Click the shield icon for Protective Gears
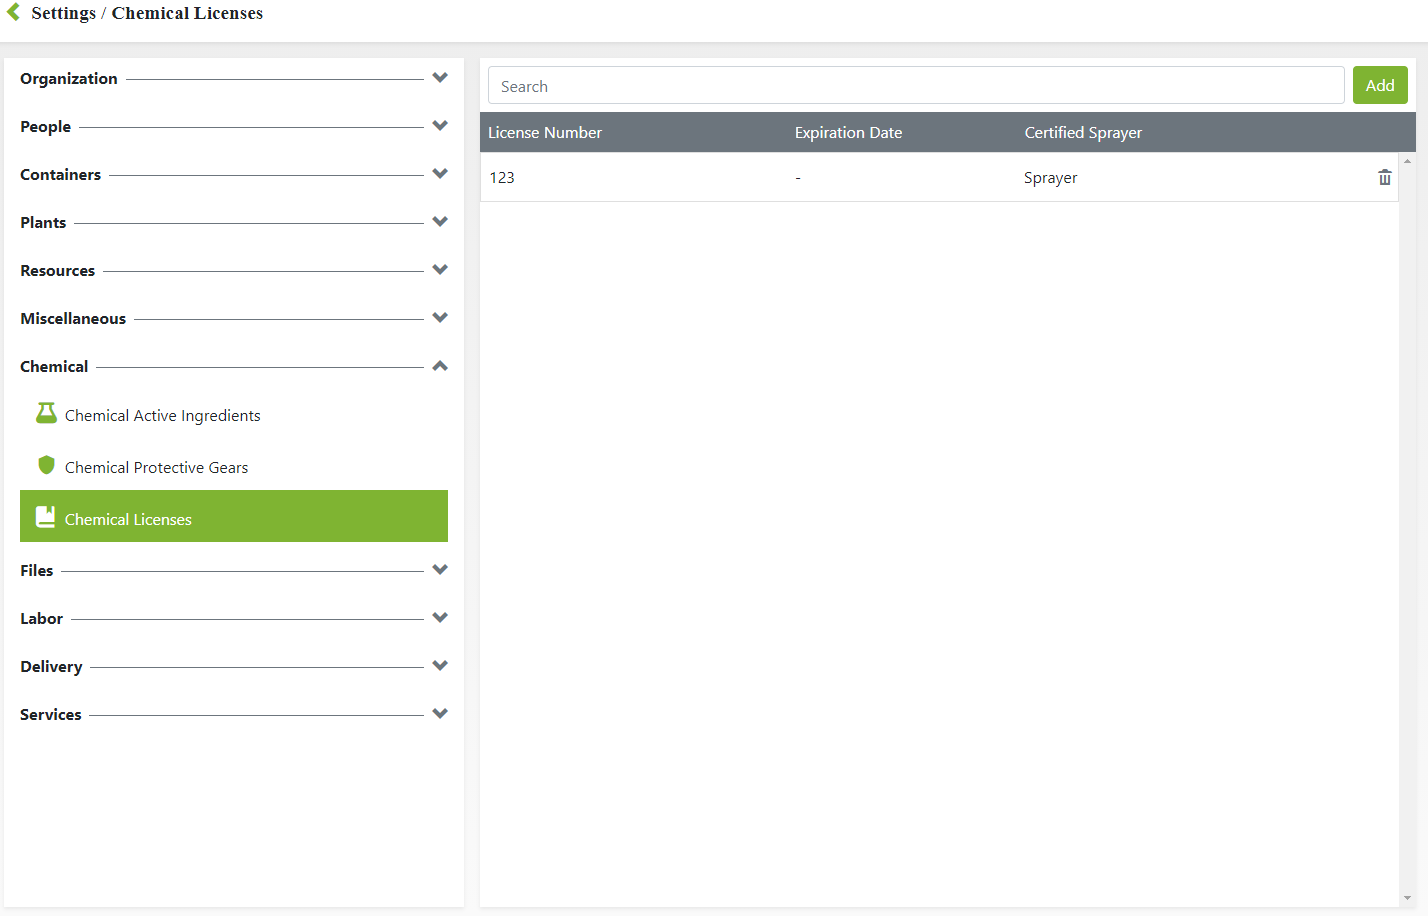 [x=46, y=465]
